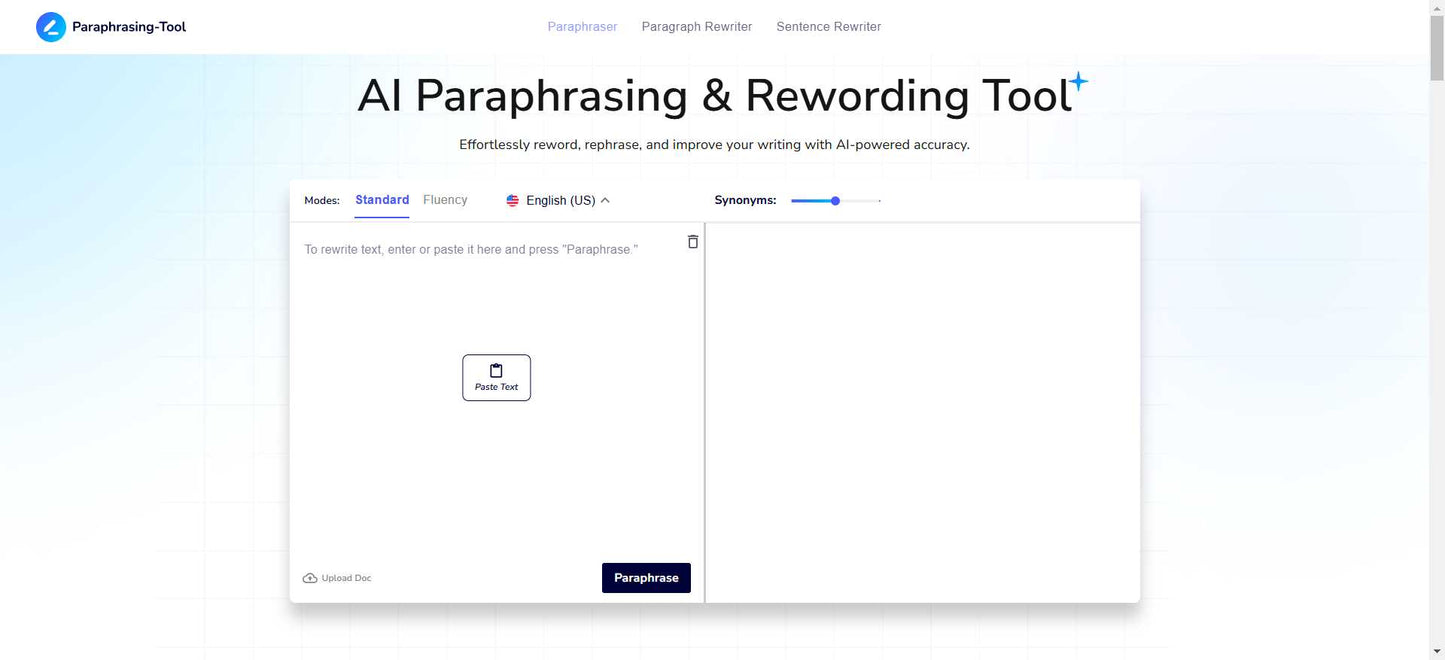Clear input with the trash icon
The image size is (1445, 660).
pyautogui.click(x=693, y=242)
